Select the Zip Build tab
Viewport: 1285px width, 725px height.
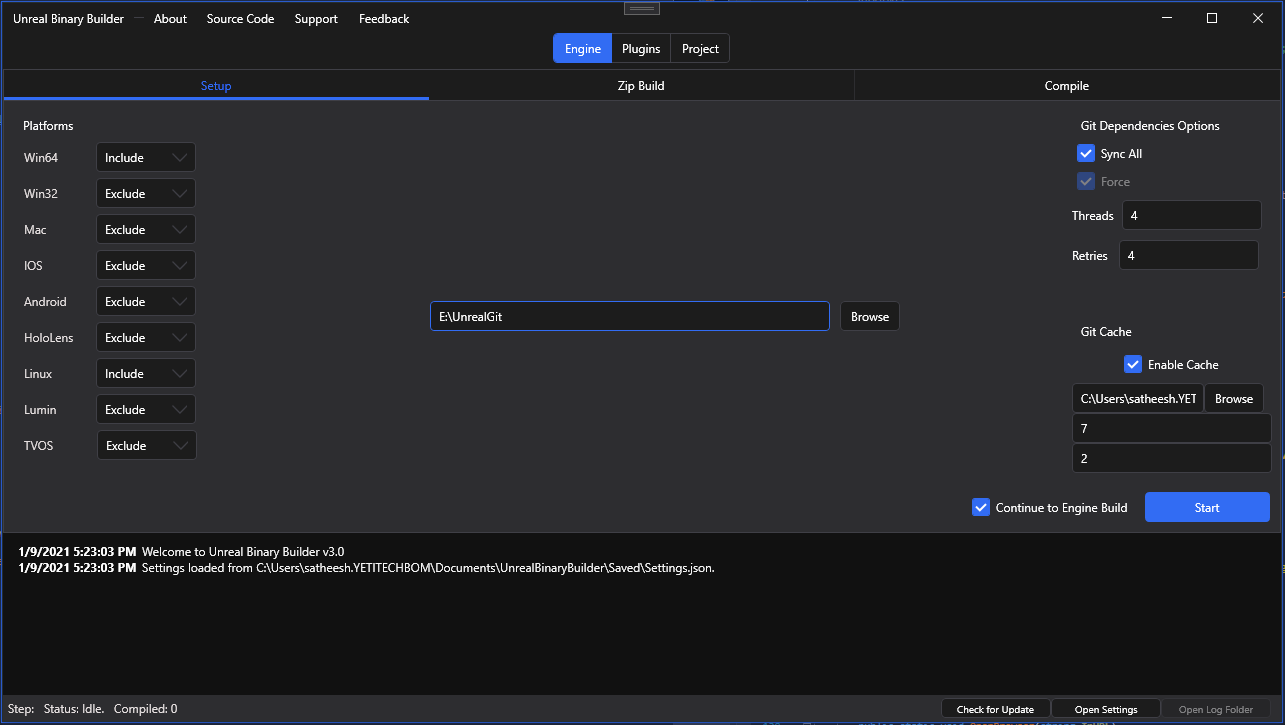[641, 85]
